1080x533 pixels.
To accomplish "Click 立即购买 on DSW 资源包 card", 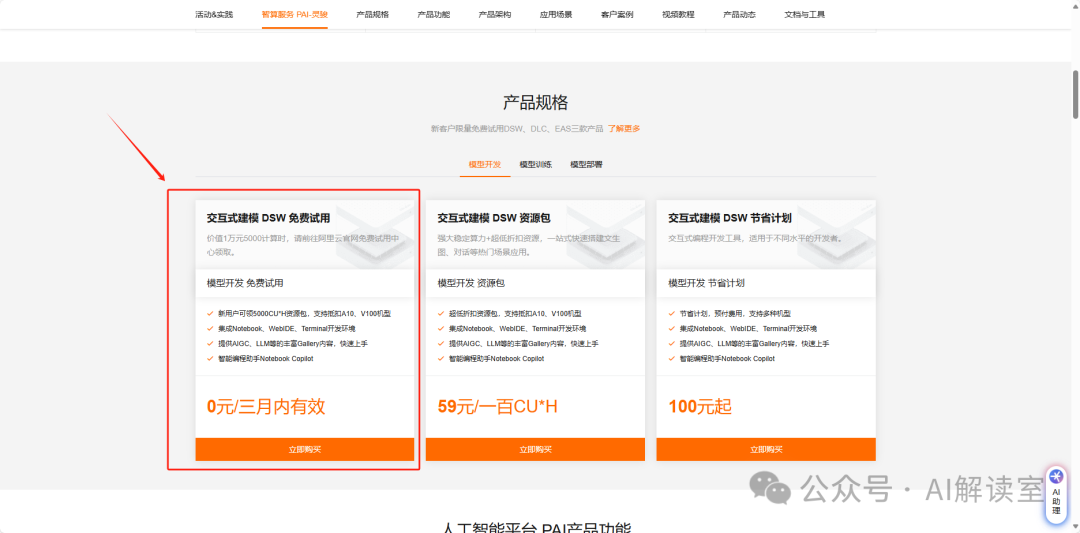I will coord(535,449).
